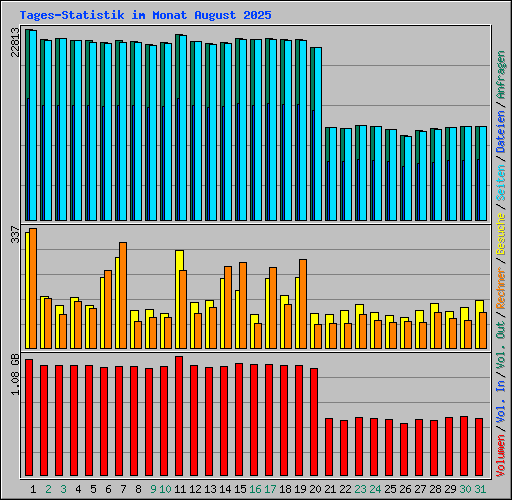
Task: Click day label 30 on x-axis
Action: 465,489
